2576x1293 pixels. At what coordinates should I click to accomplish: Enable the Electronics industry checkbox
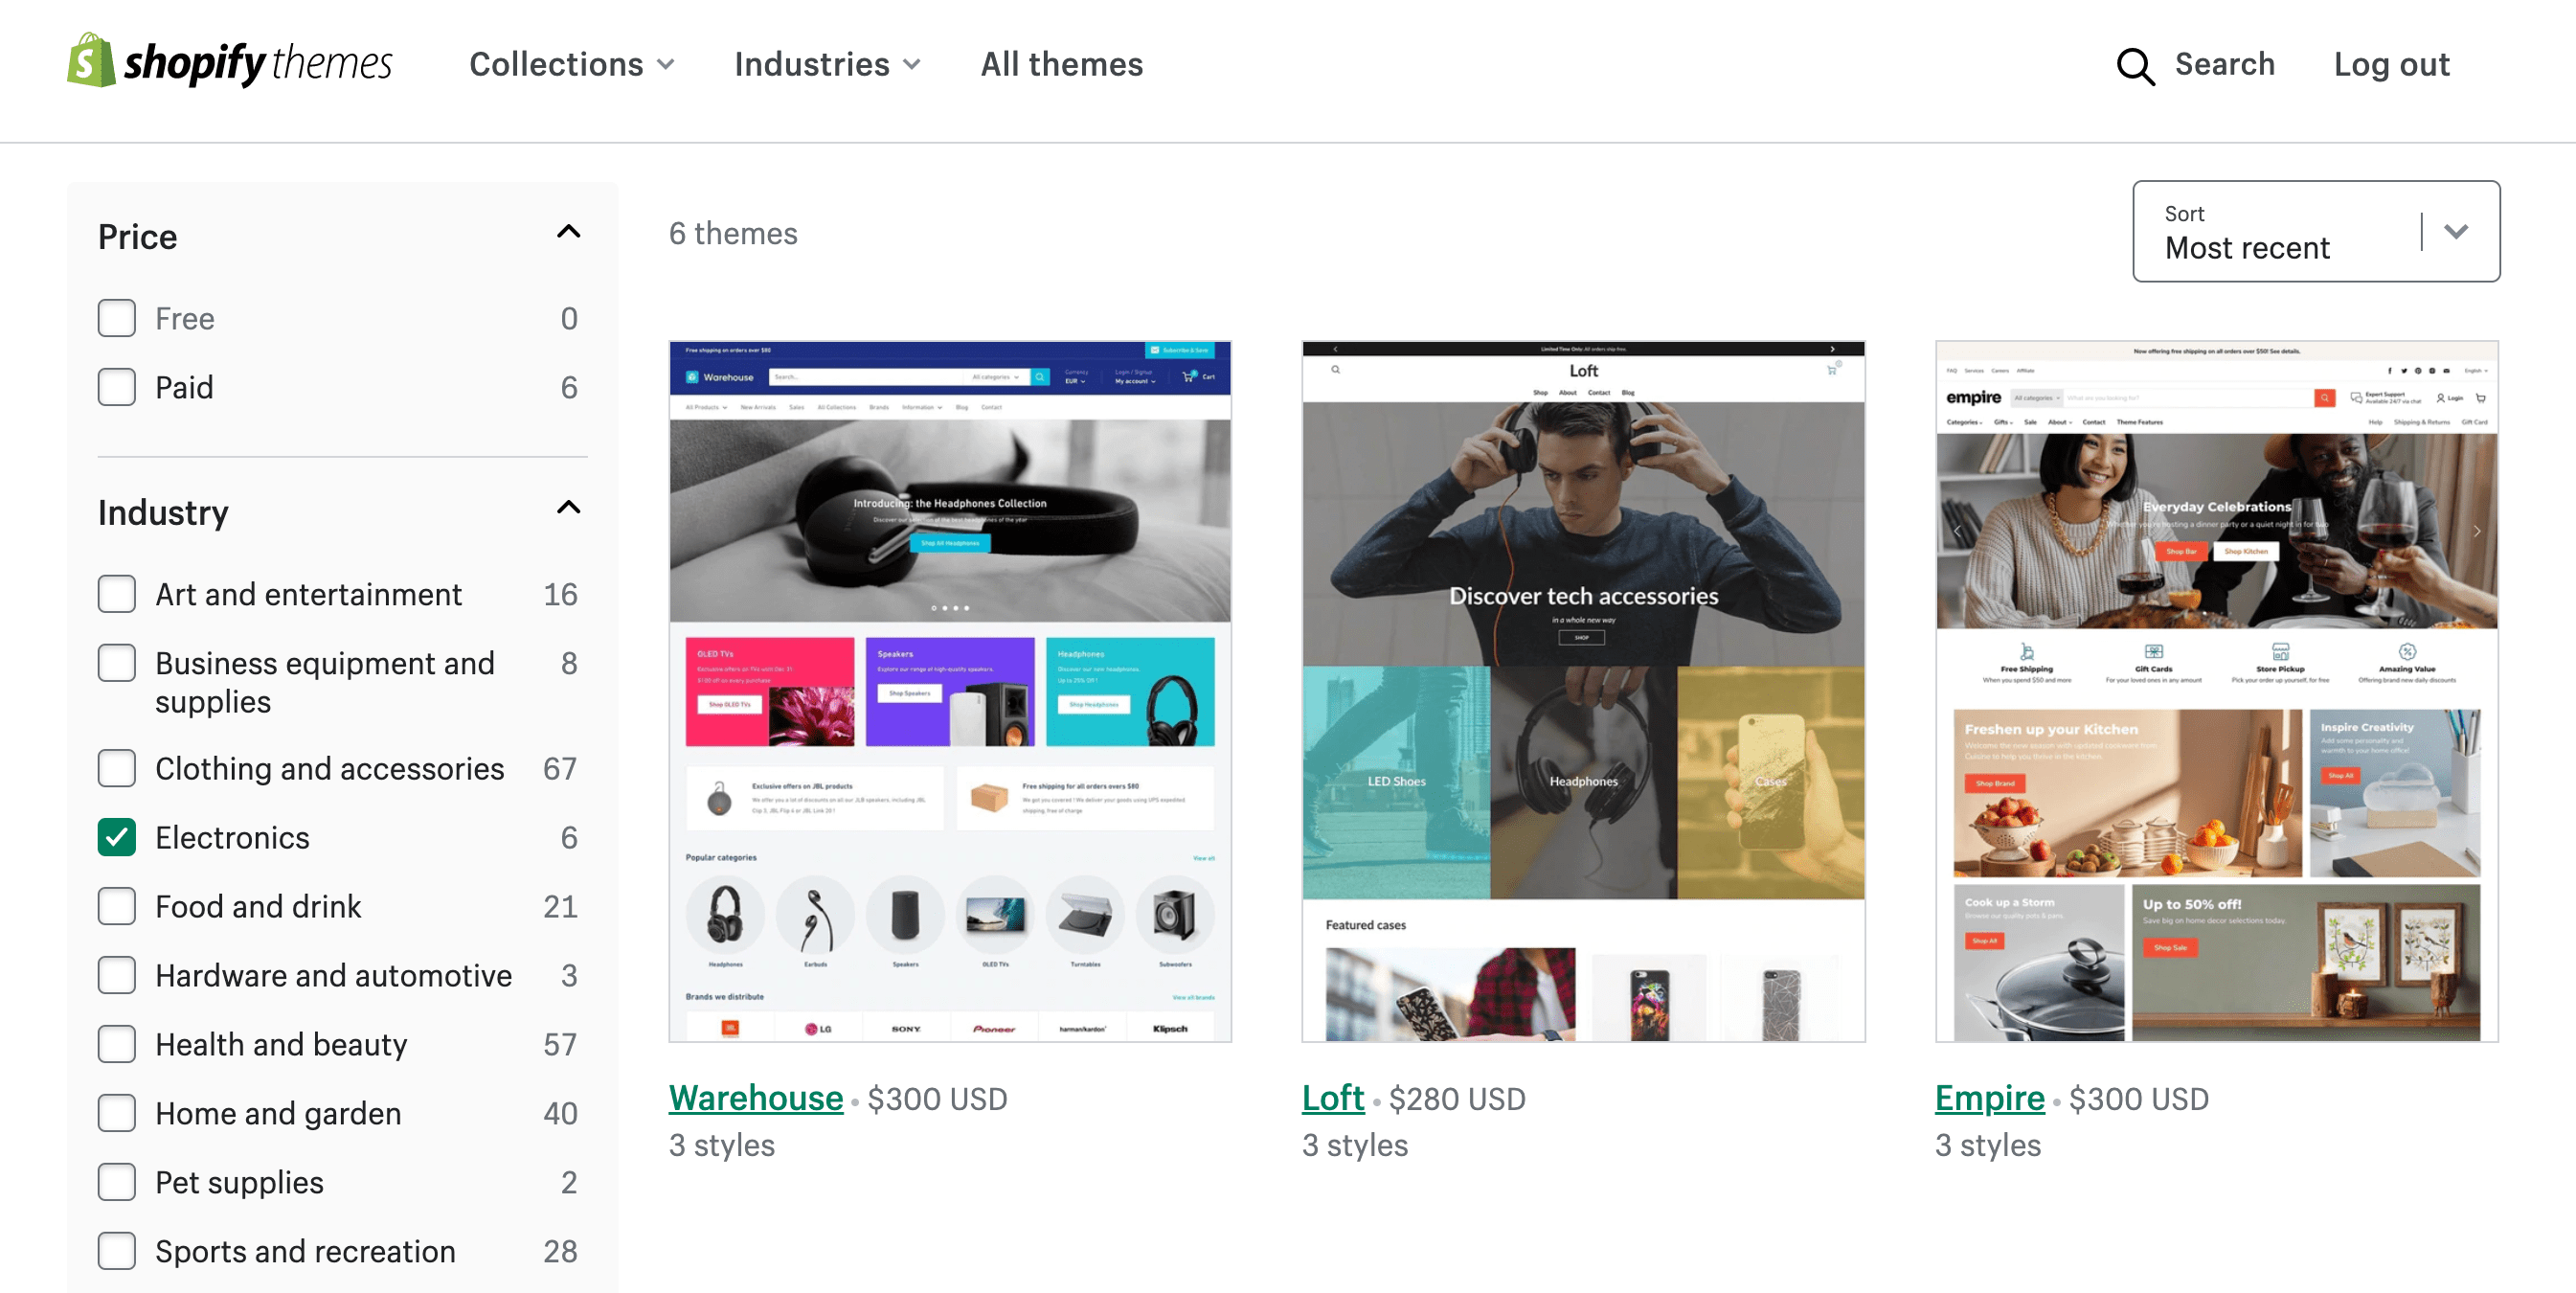119,838
